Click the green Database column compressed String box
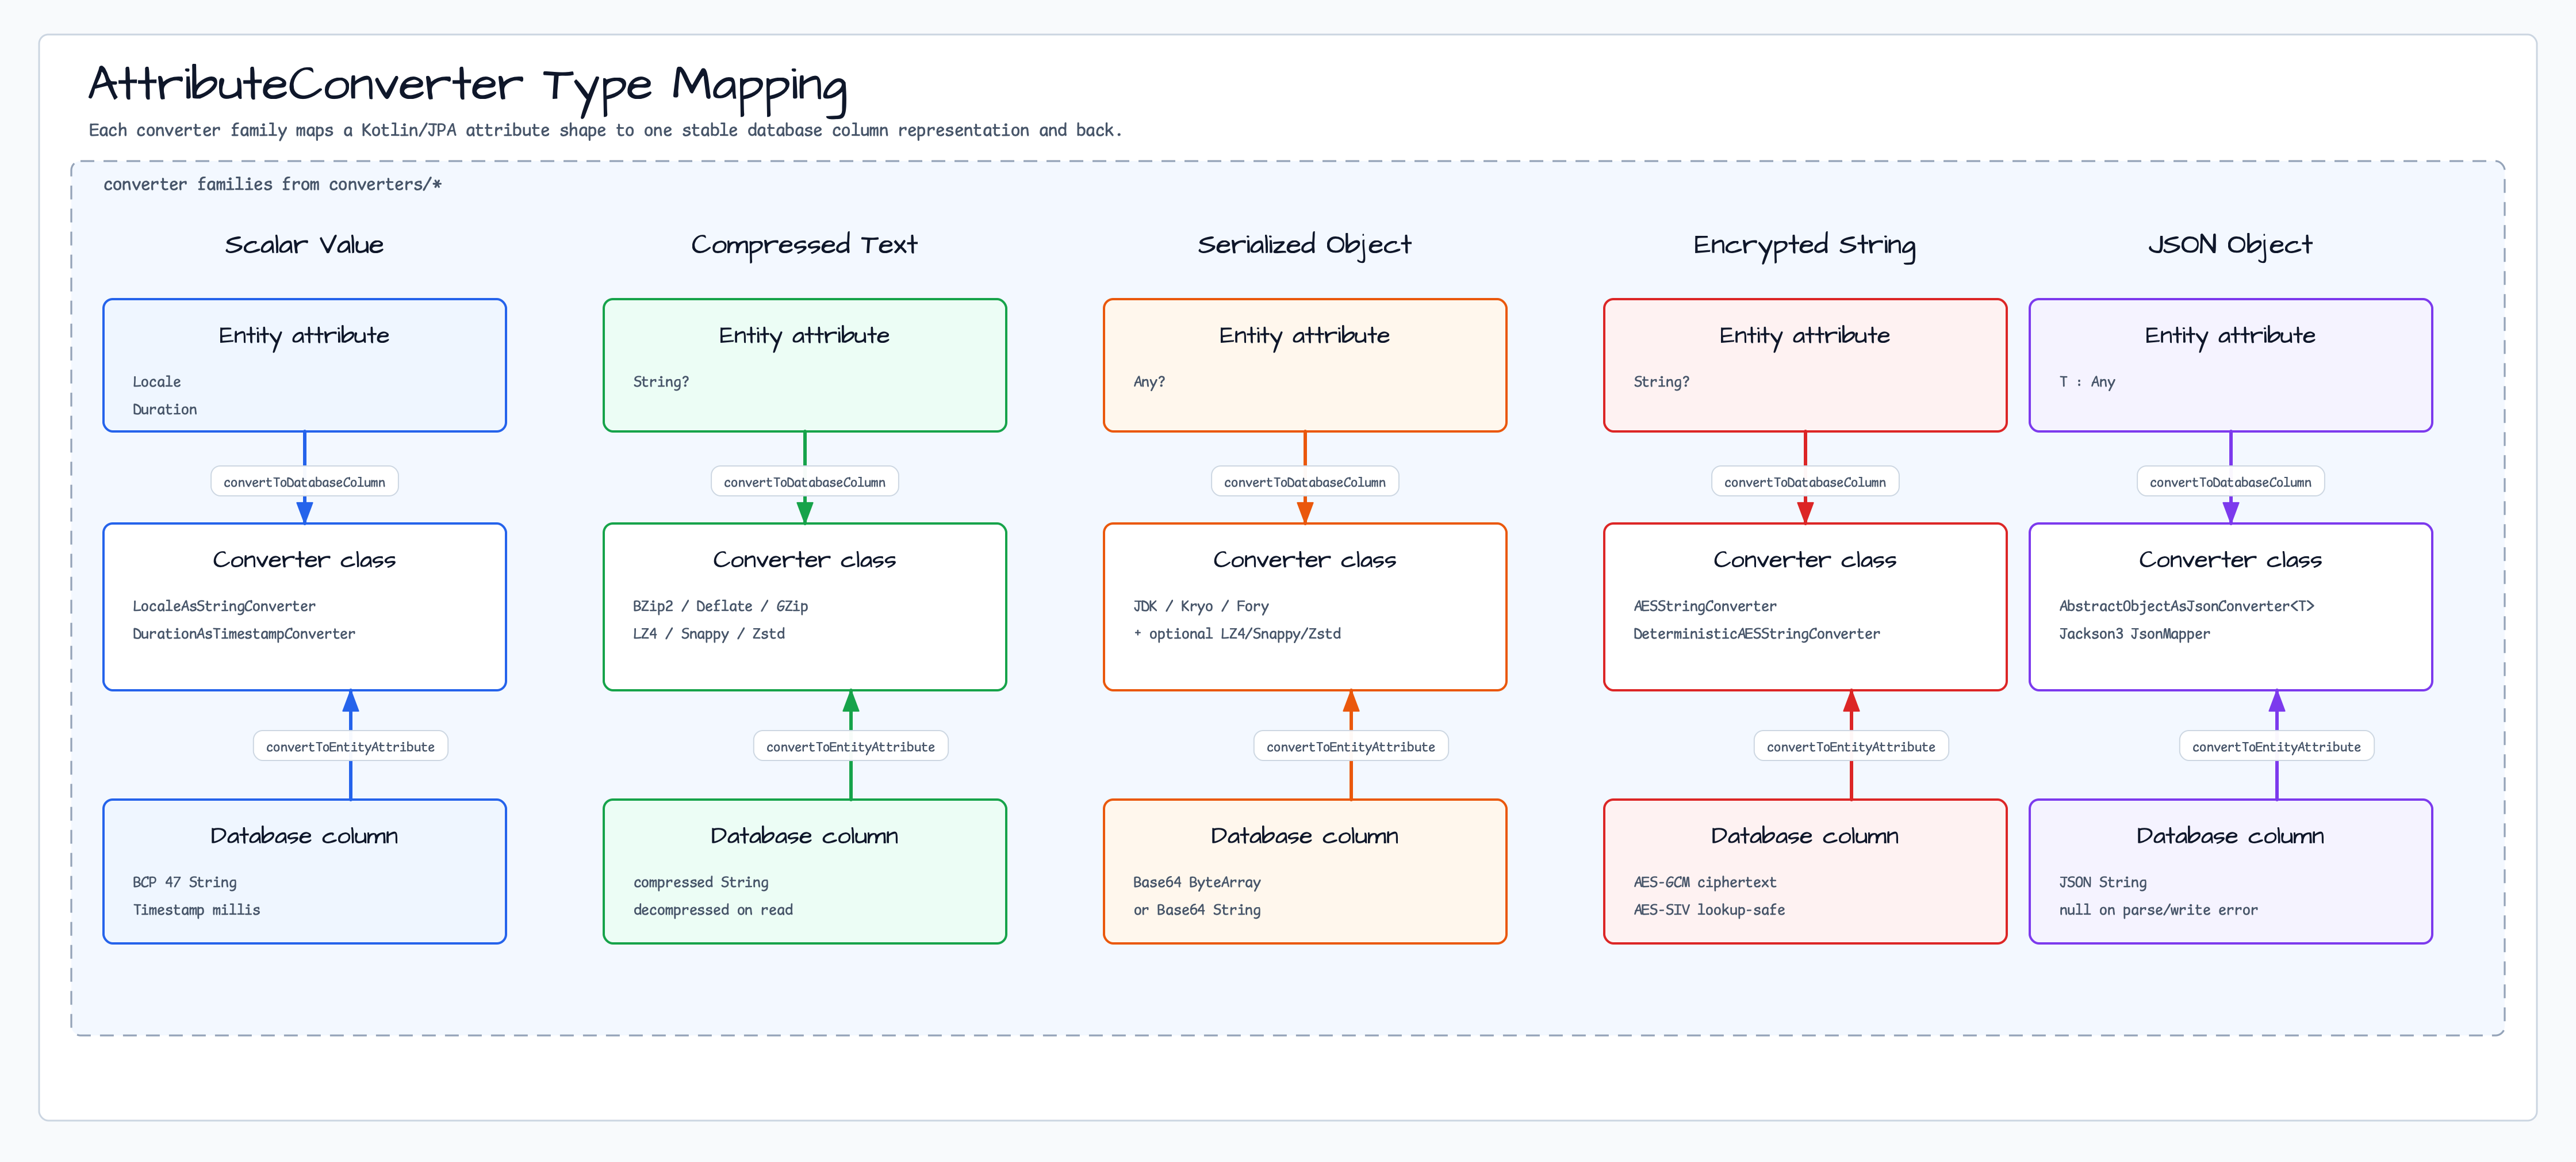2576x1162 pixels. 804,871
